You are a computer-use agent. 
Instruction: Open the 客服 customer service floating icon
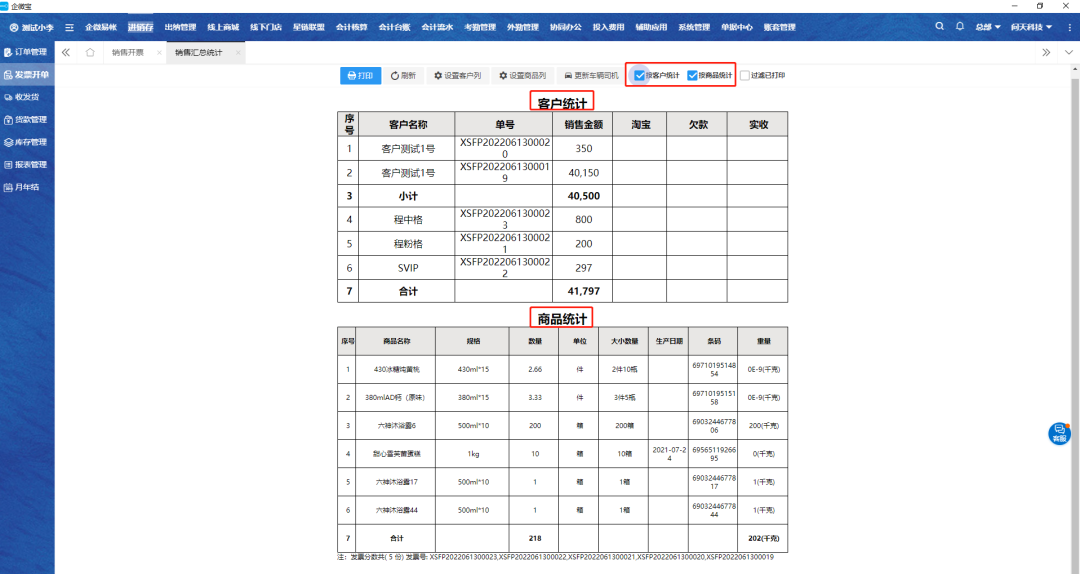(x=1059, y=433)
